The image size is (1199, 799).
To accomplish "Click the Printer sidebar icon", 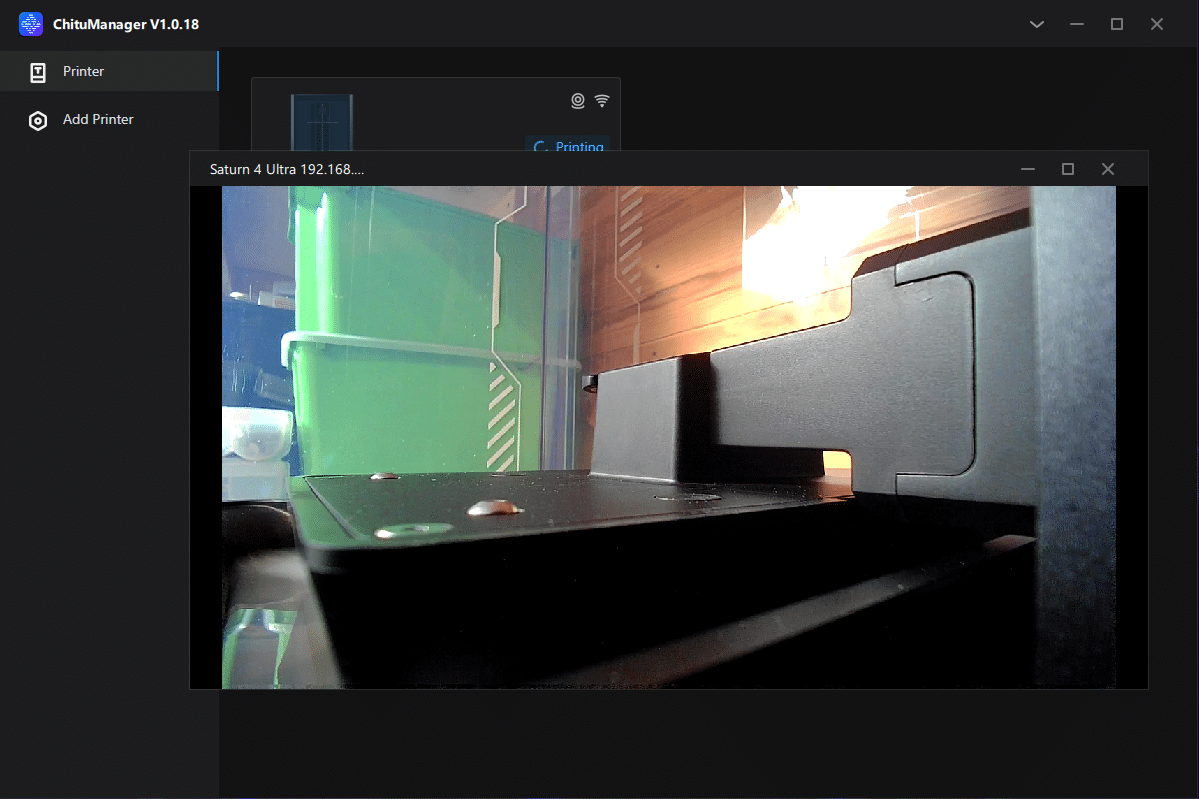I will pyautogui.click(x=37, y=72).
